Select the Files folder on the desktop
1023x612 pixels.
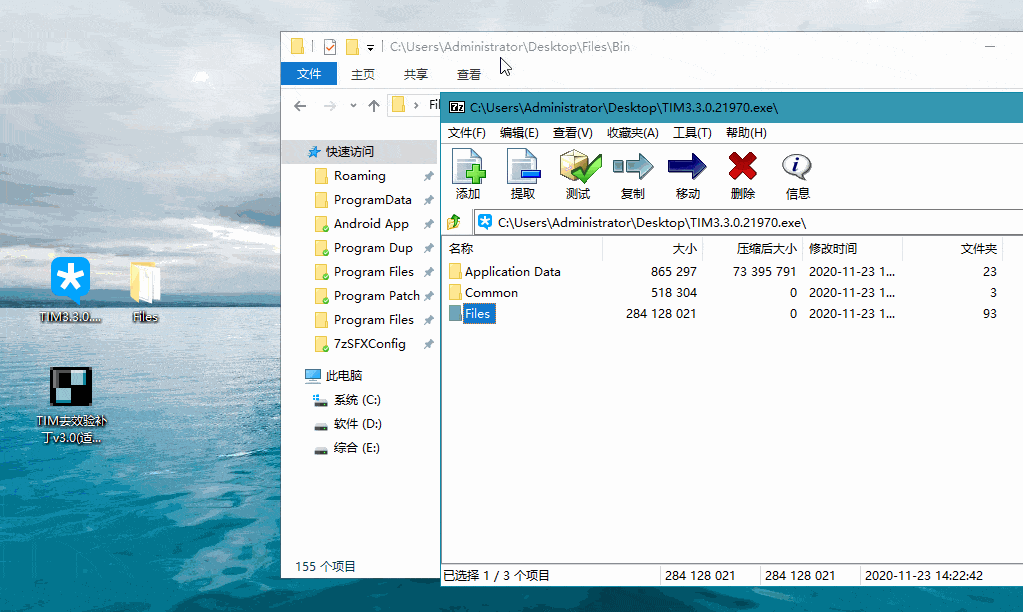145,282
